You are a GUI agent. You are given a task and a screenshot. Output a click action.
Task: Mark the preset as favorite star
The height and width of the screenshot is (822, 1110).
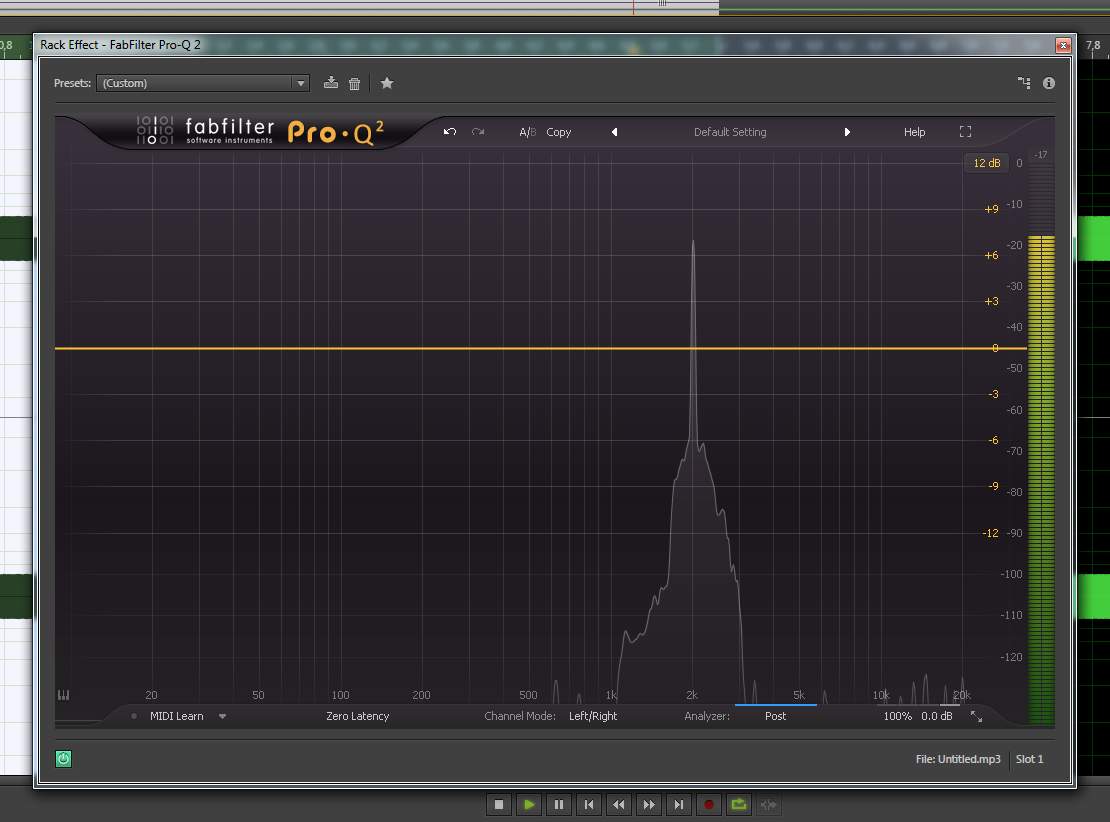pos(387,83)
